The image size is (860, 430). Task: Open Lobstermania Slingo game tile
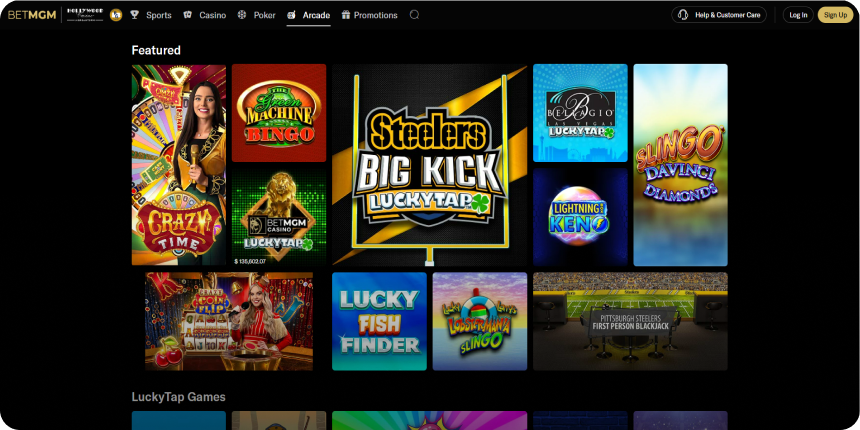click(x=480, y=321)
